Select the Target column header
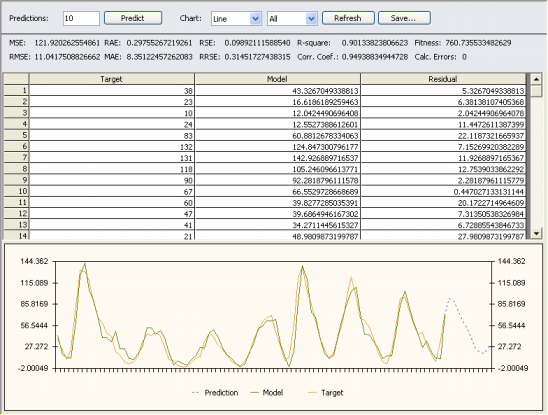The width and height of the screenshot is (548, 415). point(111,79)
